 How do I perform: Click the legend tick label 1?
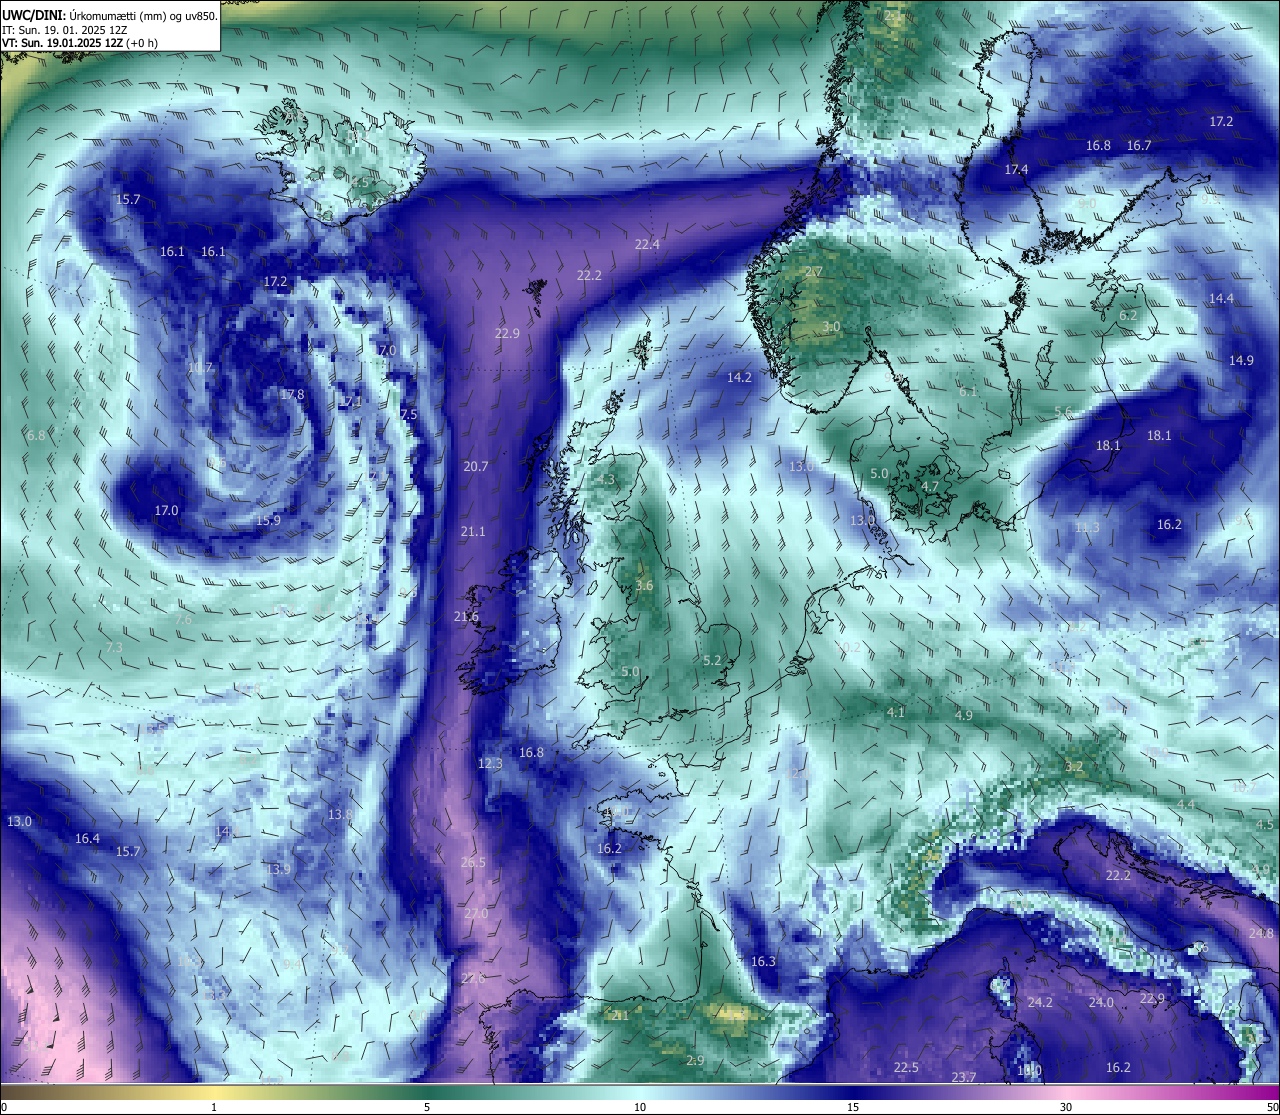[214, 1106]
